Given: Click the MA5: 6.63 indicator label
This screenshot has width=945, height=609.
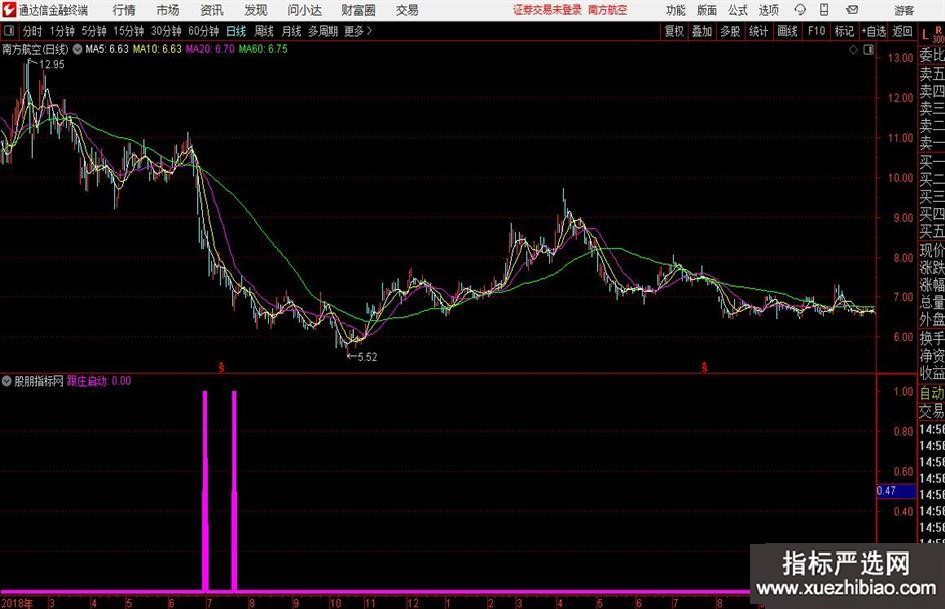Looking at the screenshot, I should pyautogui.click(x=107, y=49).
